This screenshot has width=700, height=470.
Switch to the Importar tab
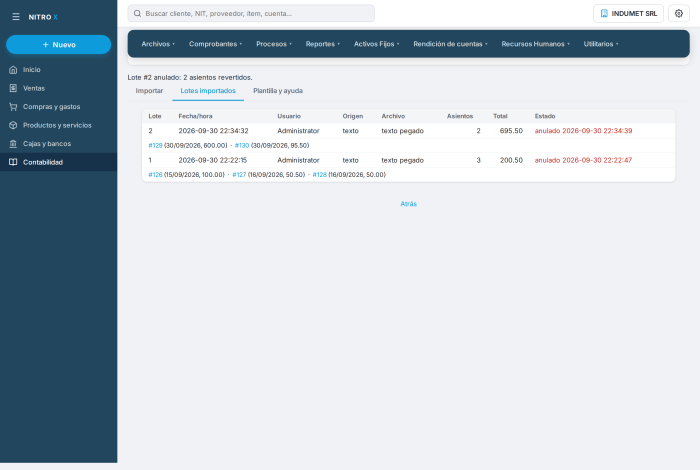click(149, 91)
